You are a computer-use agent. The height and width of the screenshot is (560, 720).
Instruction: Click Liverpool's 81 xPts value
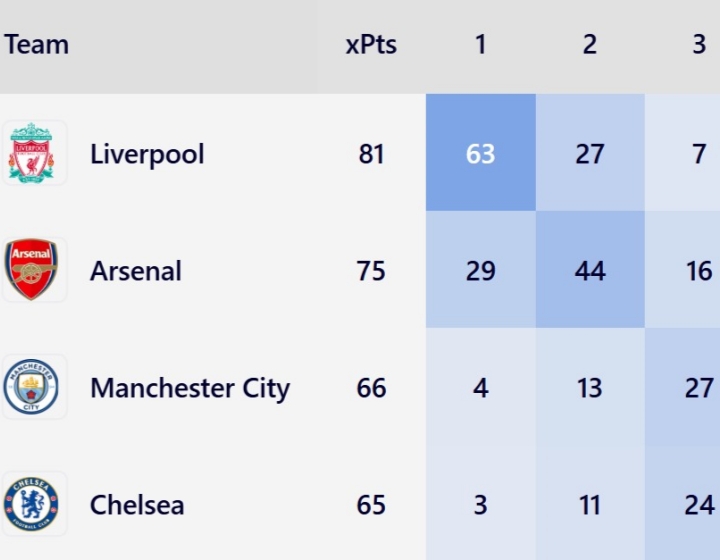click(x=371, y=154)
